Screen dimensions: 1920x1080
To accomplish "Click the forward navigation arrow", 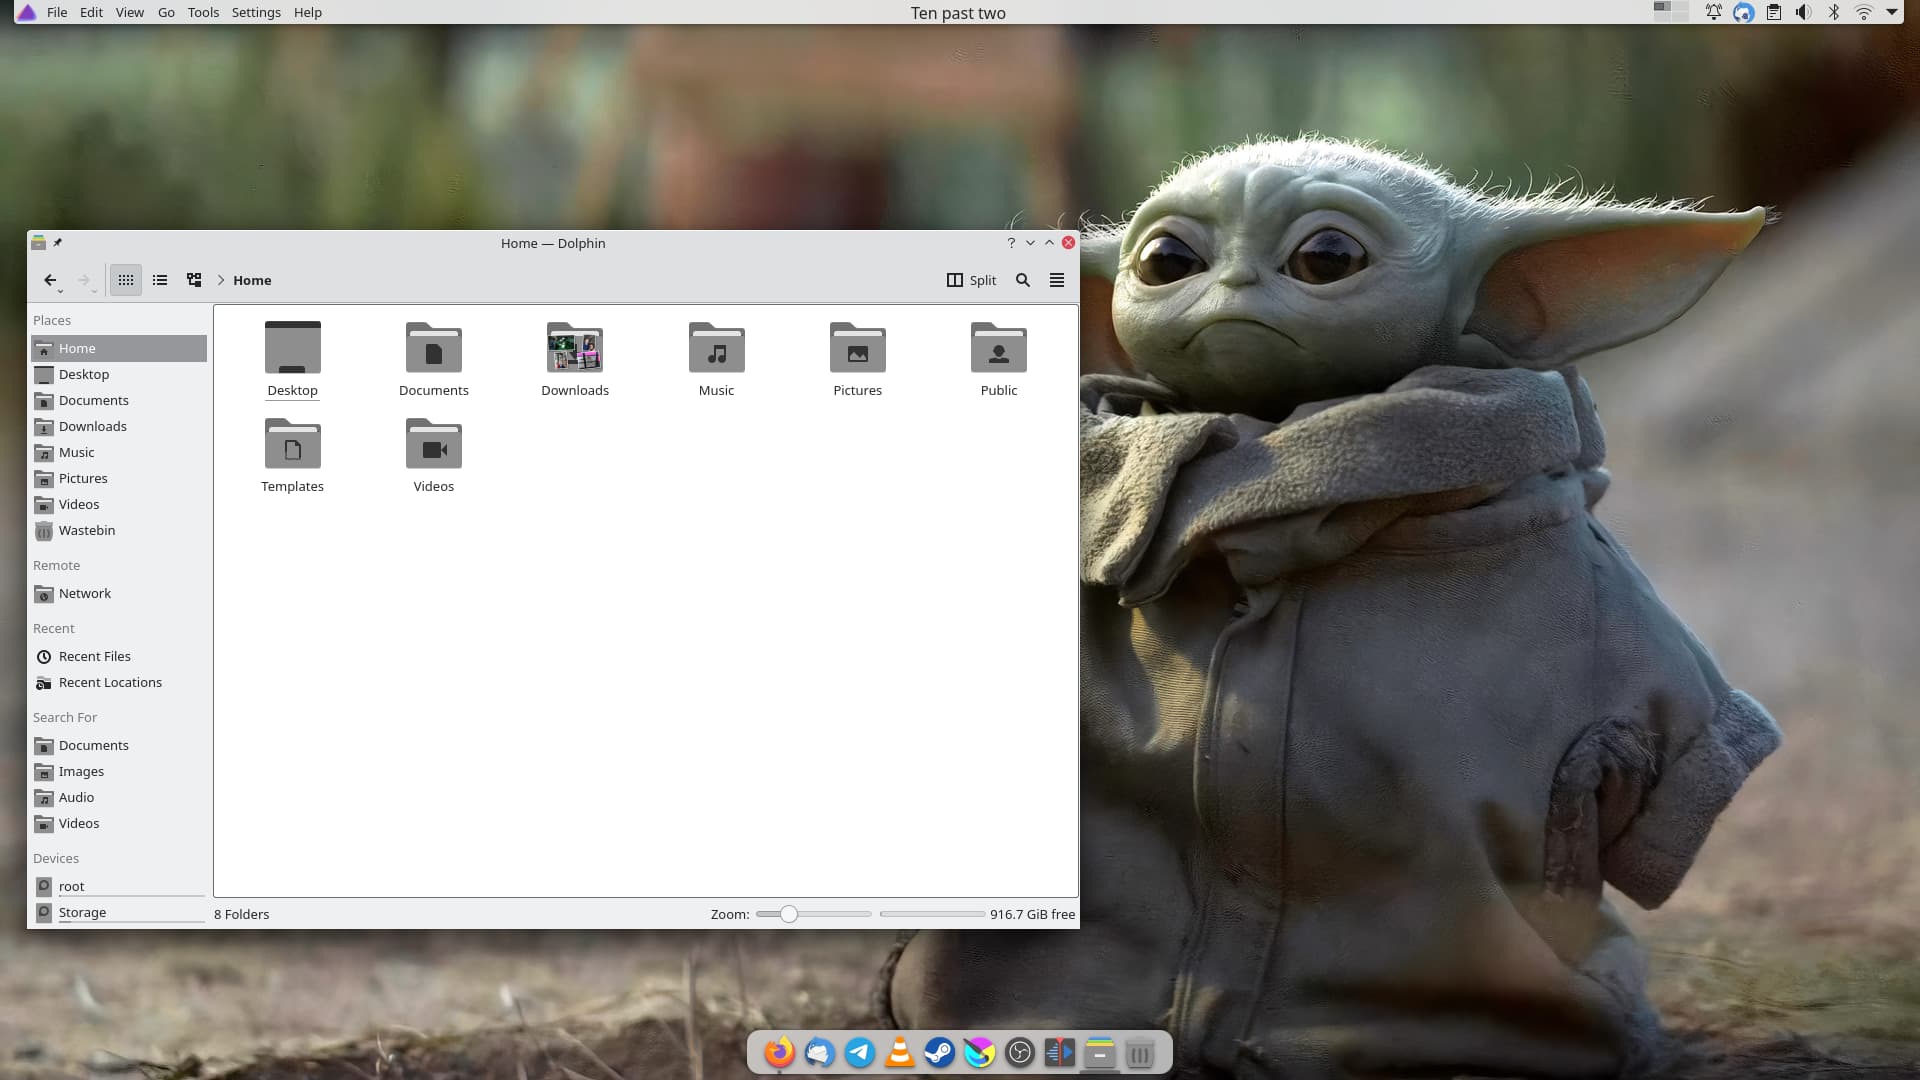I will pos(84,280).
